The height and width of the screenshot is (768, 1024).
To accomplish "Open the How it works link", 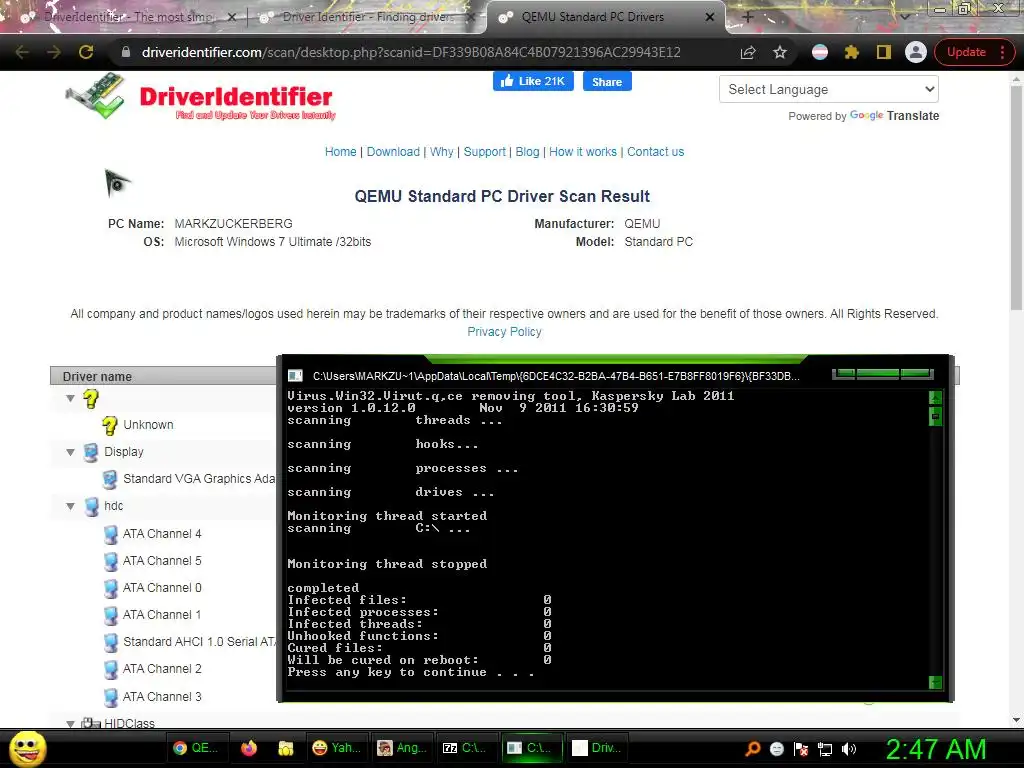I will 583,152.
